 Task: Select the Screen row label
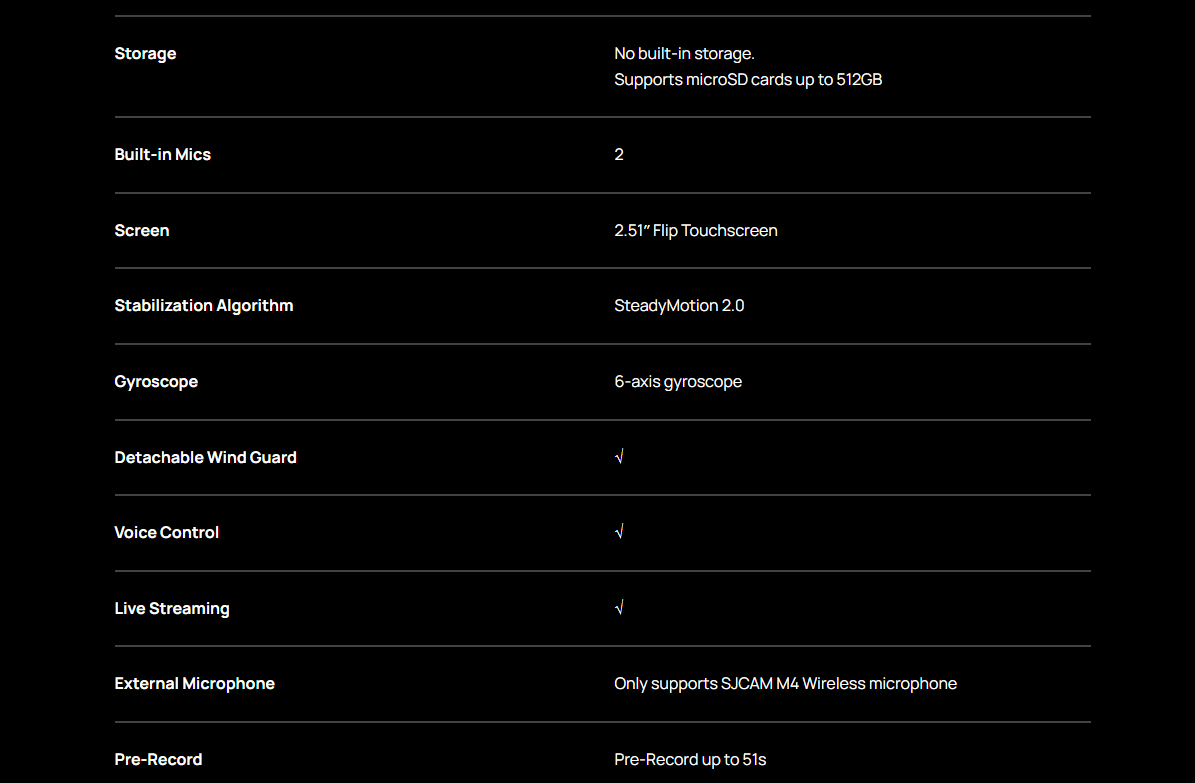click(142, 231)
